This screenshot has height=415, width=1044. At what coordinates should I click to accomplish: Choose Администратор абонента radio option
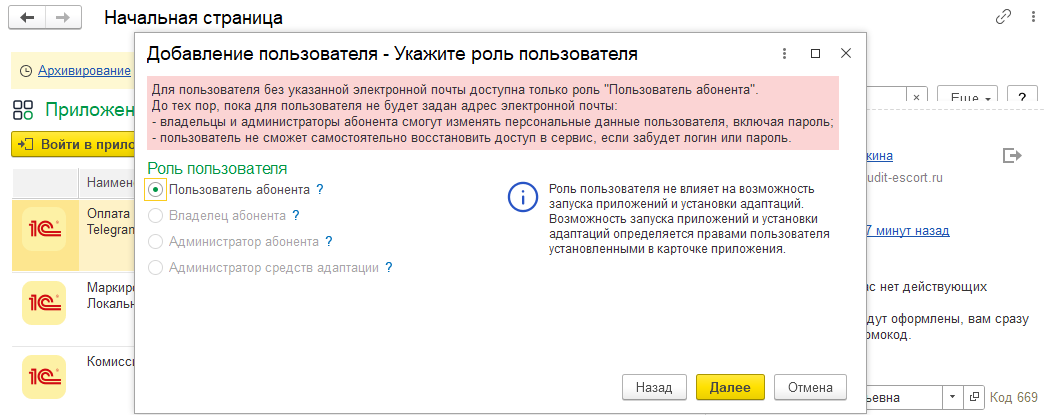(155, 241)
